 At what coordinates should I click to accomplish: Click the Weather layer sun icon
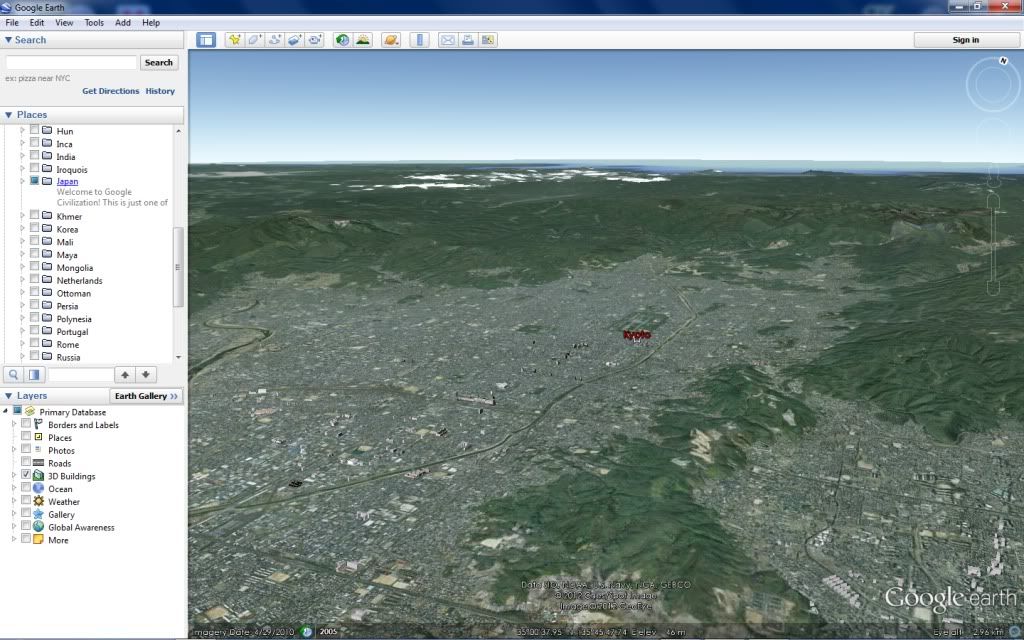tap(39, 502)
